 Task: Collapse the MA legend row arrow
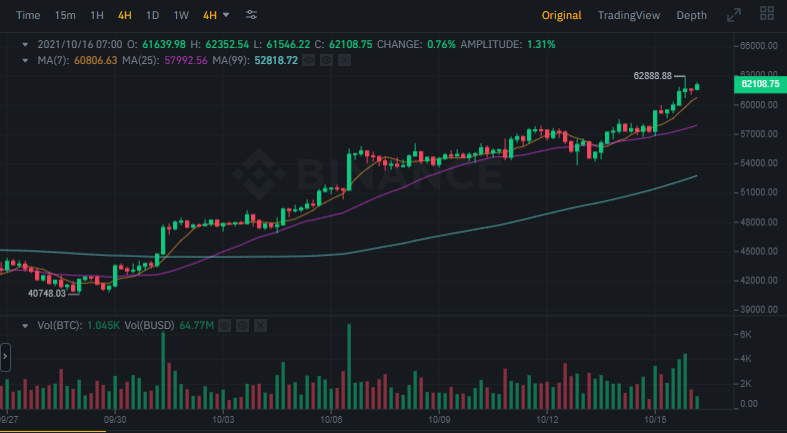click(x=26, y=60)
